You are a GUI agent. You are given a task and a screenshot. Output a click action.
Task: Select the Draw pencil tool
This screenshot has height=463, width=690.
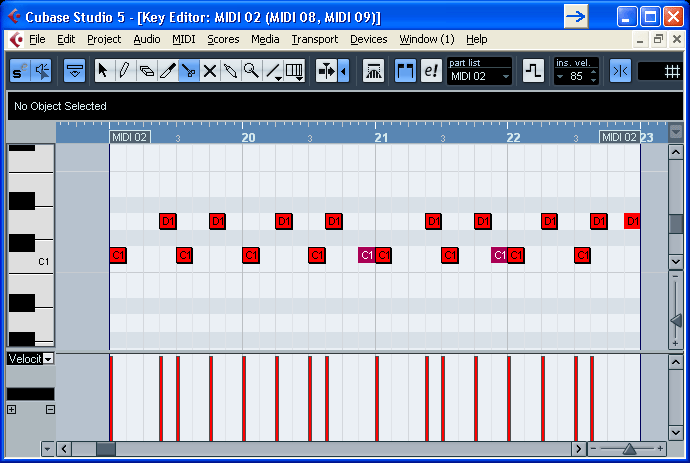[125, 70]
